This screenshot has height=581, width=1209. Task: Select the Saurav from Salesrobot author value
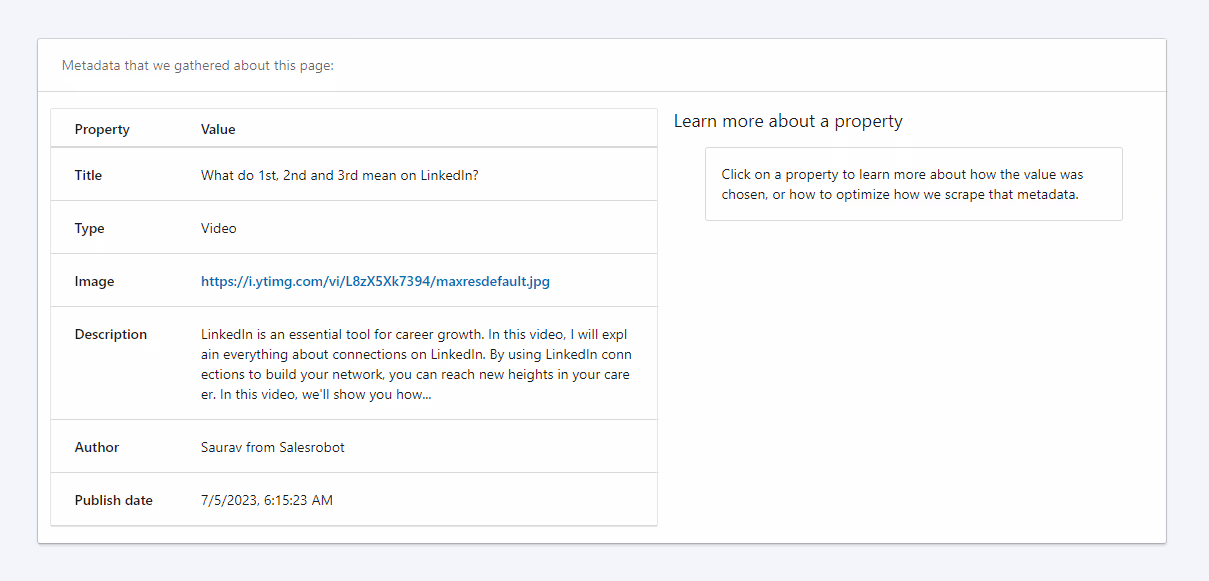click(x=272, y=447)
